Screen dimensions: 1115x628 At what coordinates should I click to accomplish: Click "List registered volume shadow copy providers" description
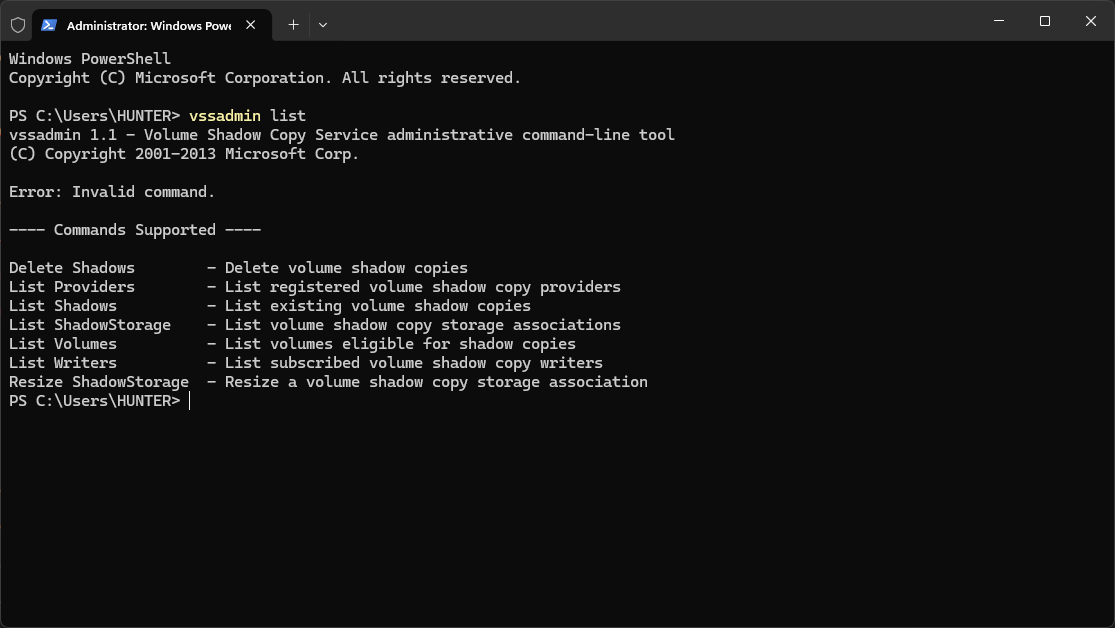tap(422, 287)
